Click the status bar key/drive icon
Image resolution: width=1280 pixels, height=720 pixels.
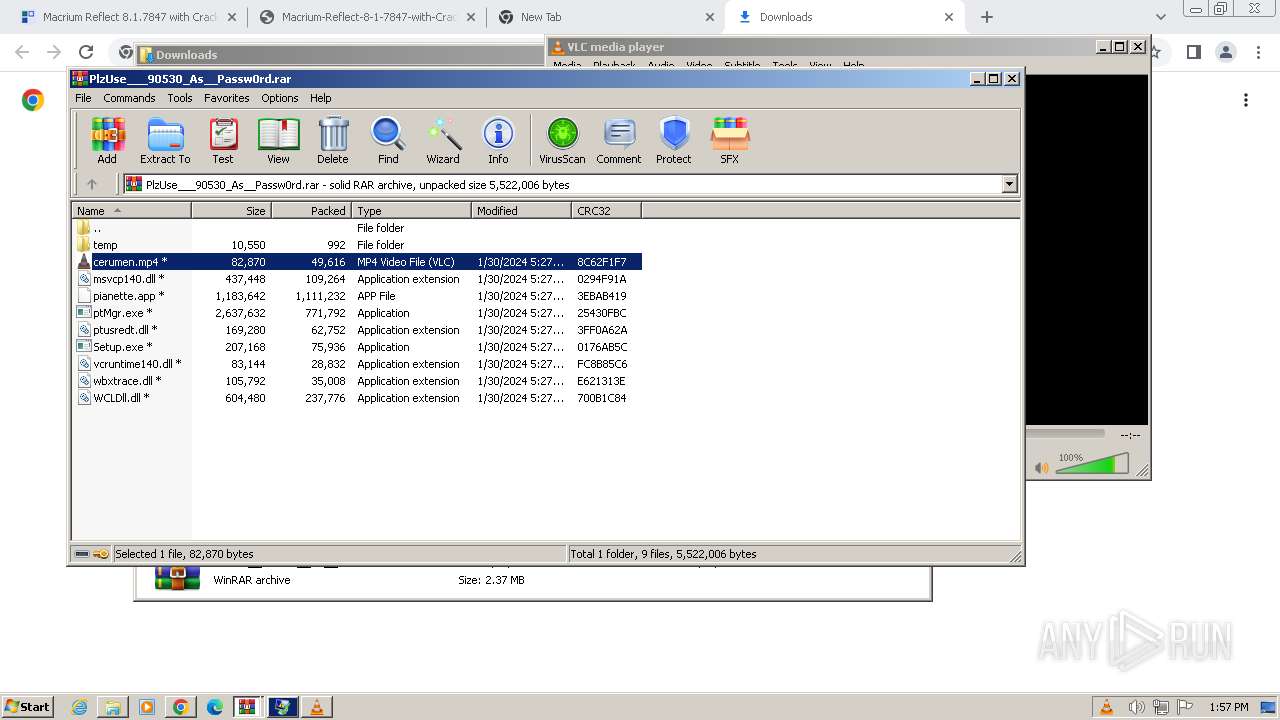92,554
